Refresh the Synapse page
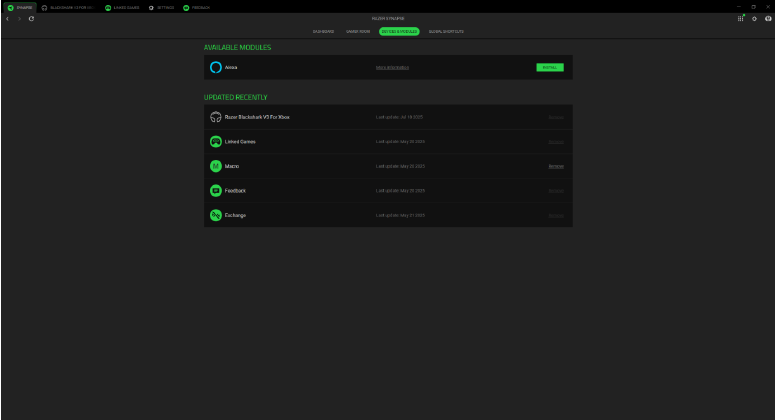Image resolution: width=776 pixels, height=420 pixels. tap(31, 19)
